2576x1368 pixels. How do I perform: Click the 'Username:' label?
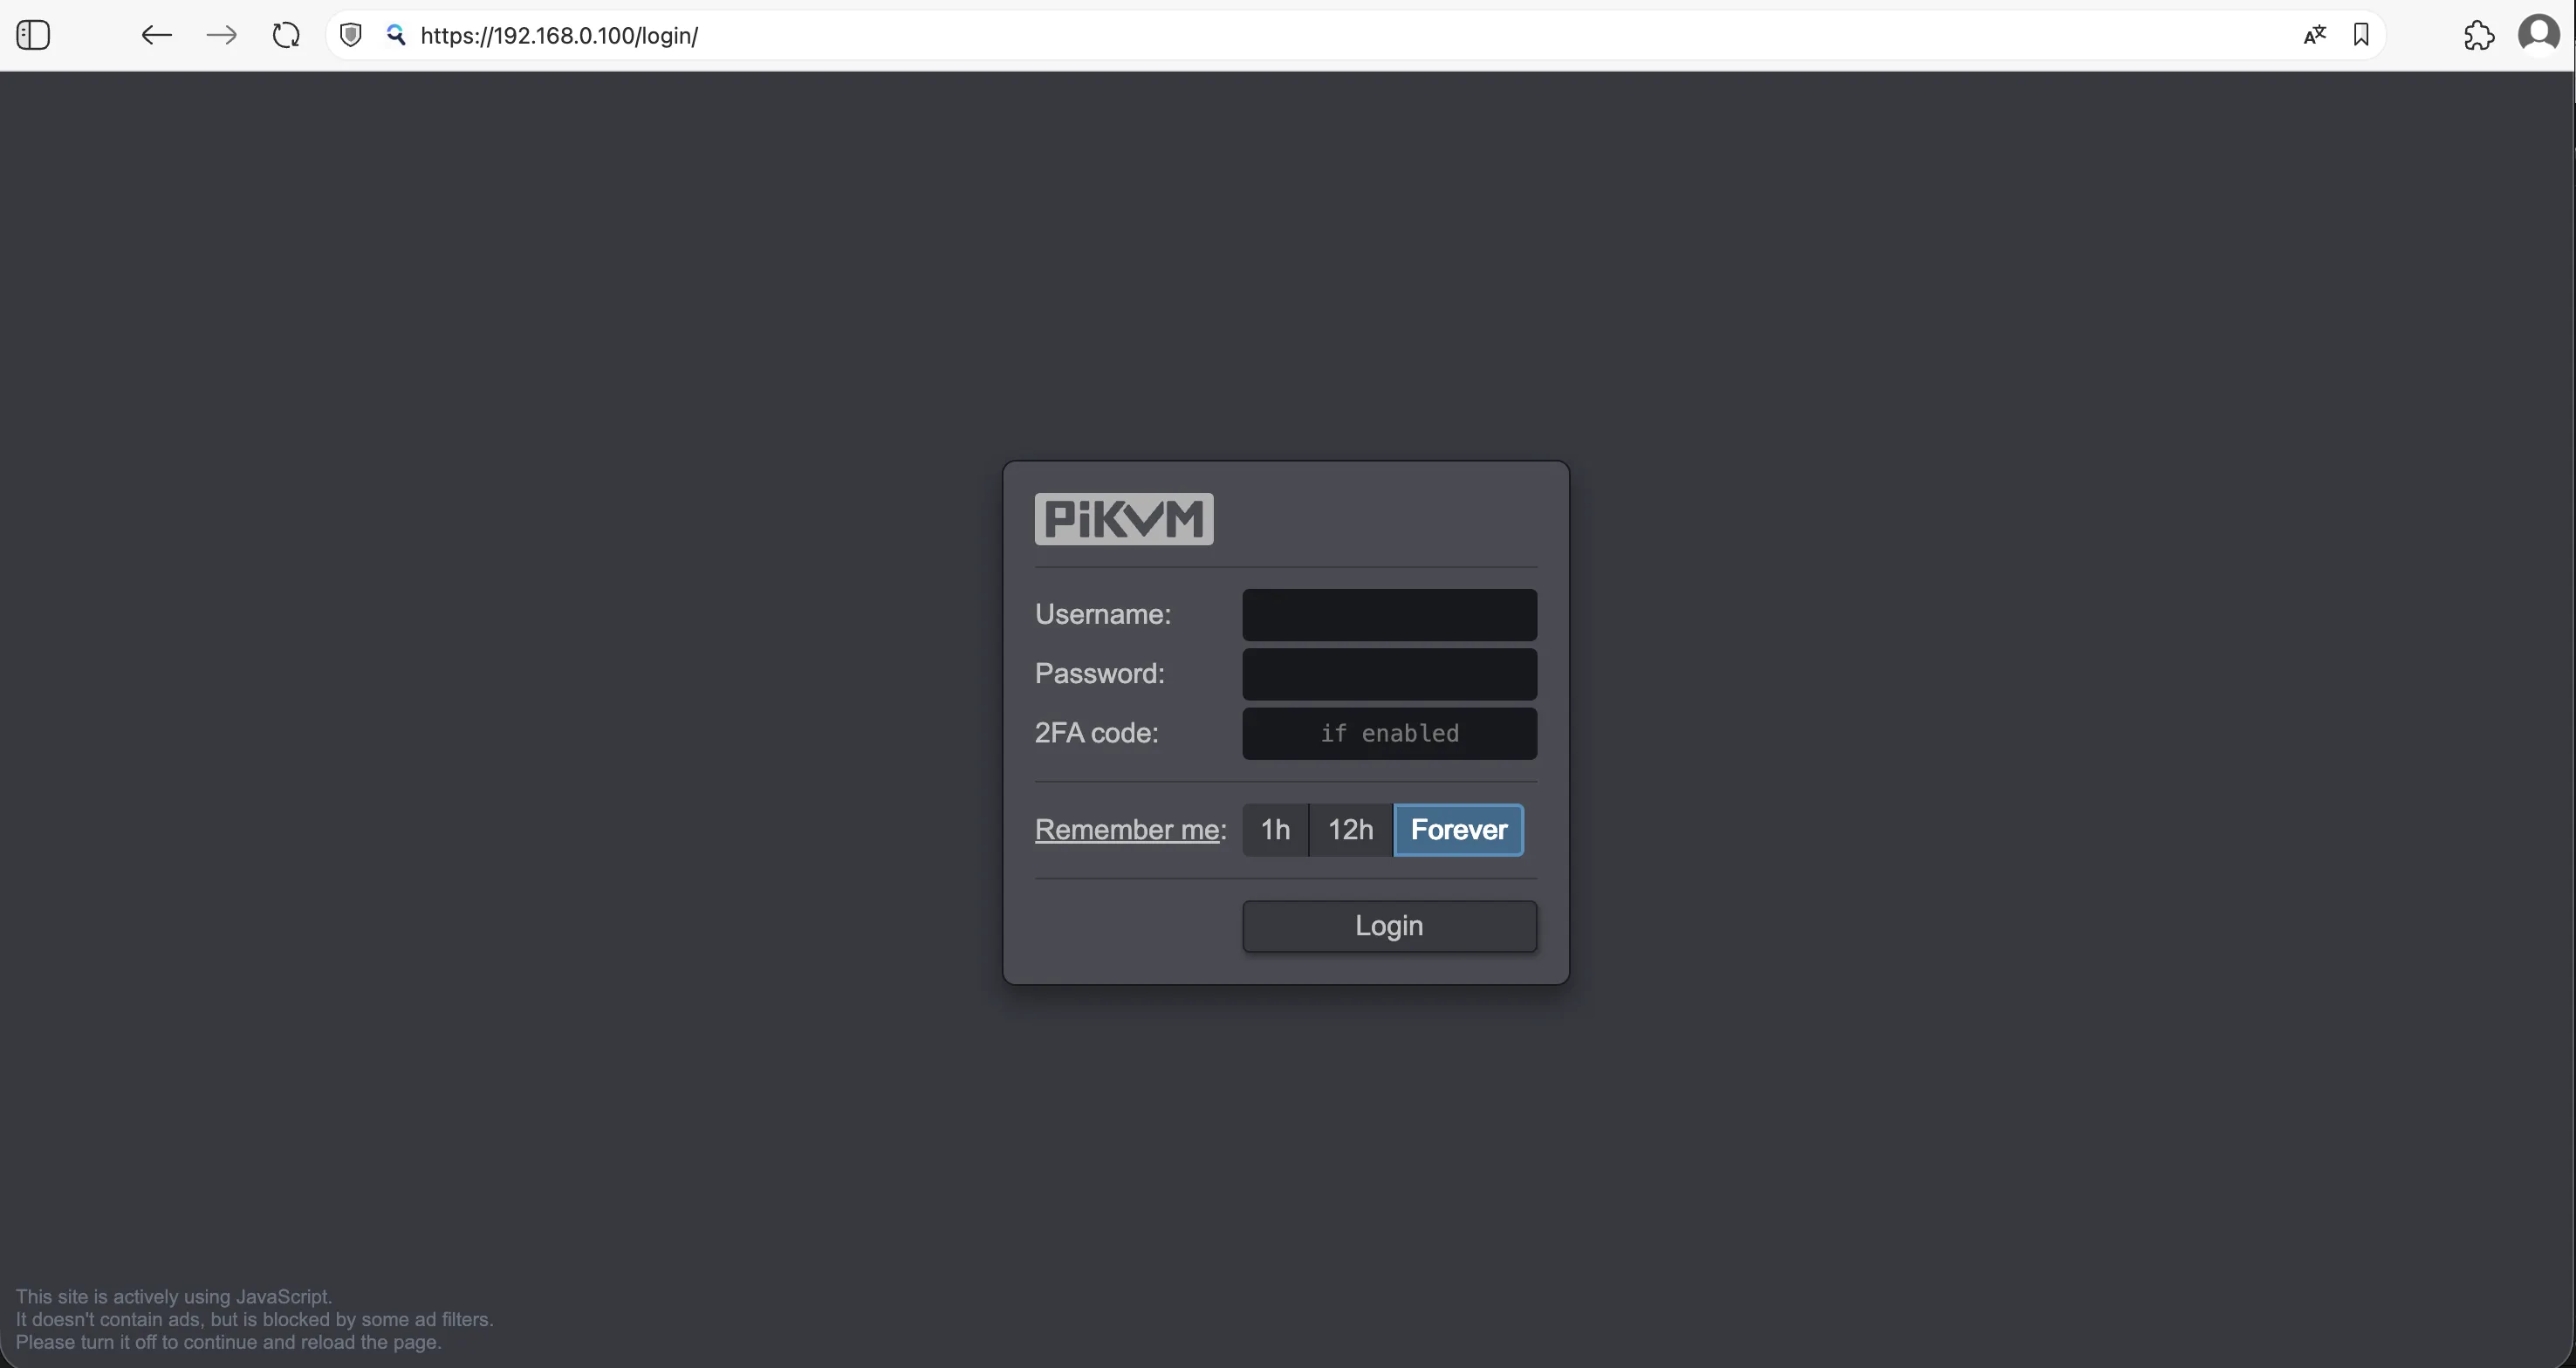1103,614
